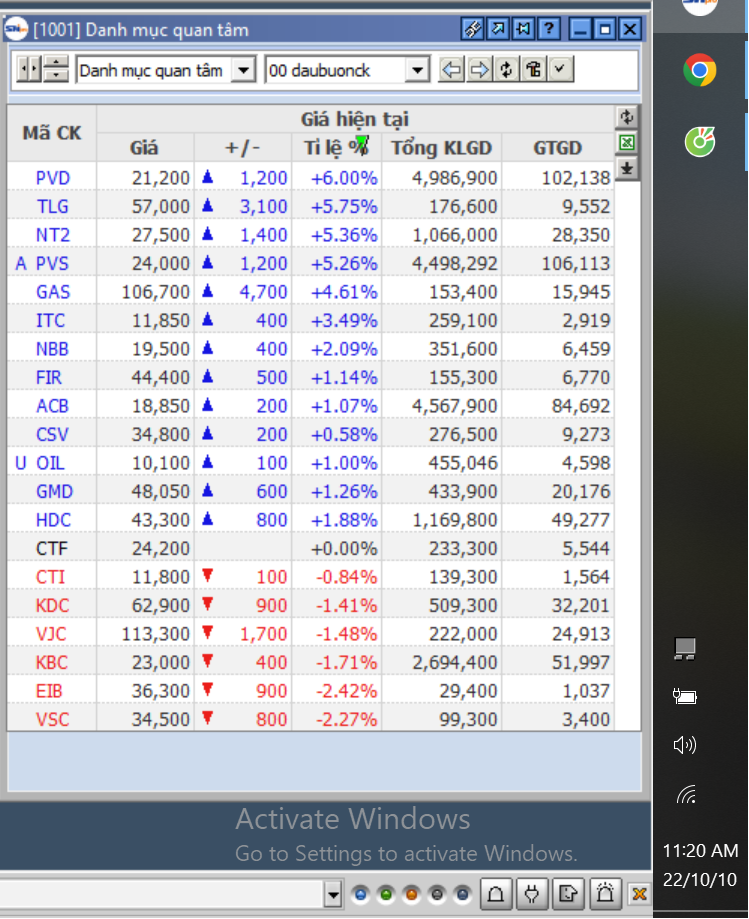Sort by the Giá column header
The image size is (749, 919).
tap(145, 148)
